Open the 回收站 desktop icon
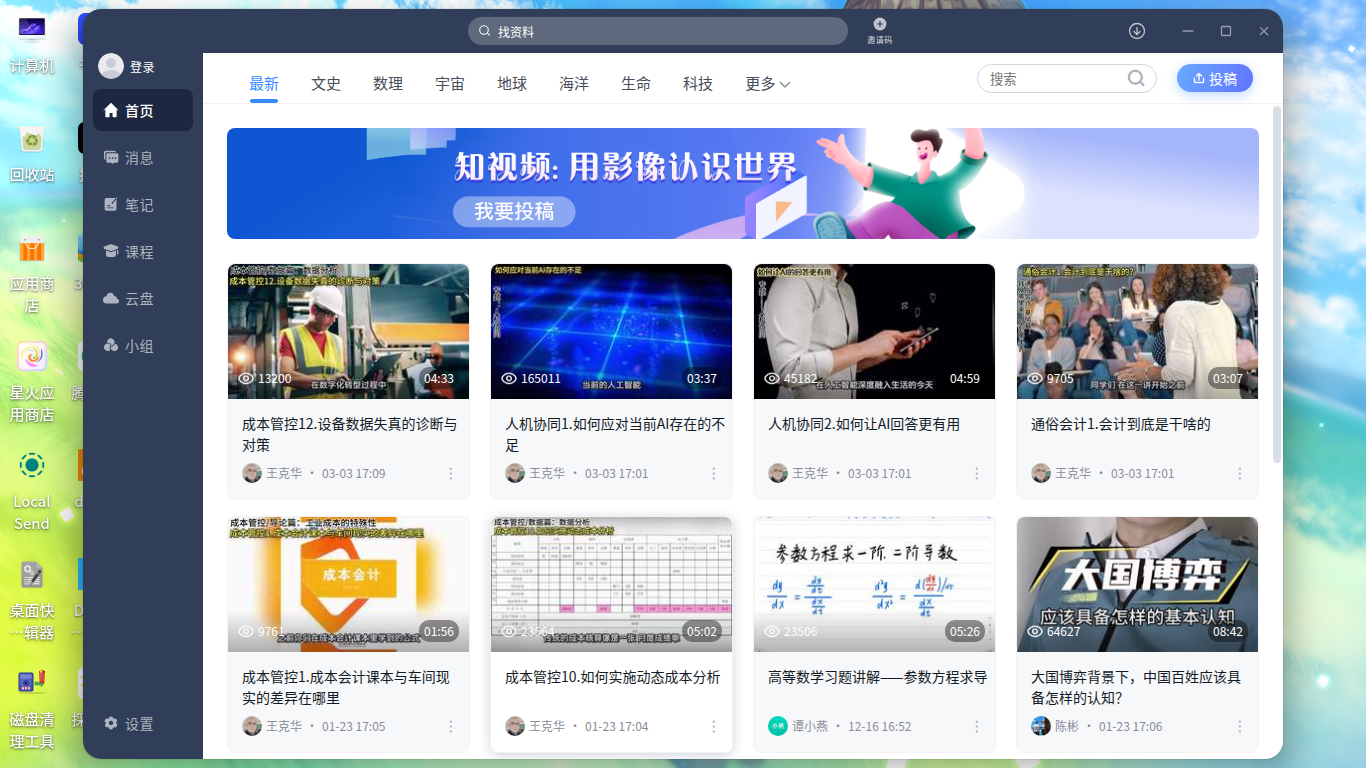The height and width of the screenshot is (768, 1366). [x=32, y=154]
